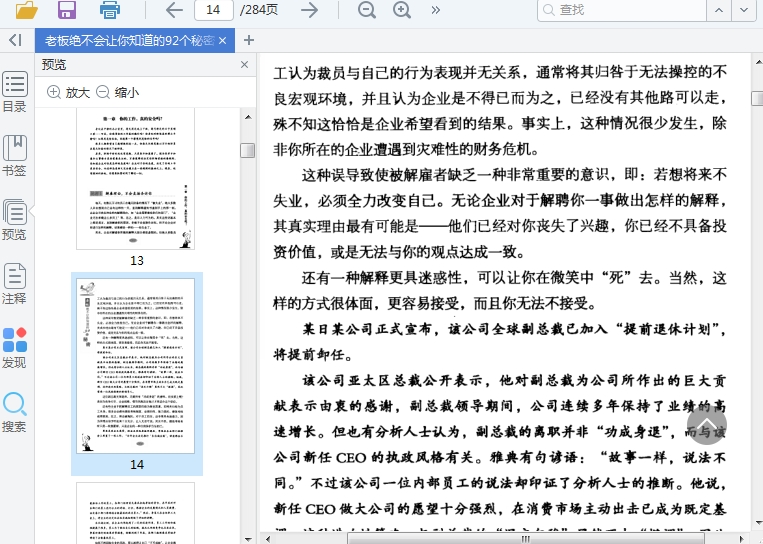
Task: Collapse the sidebar with the arrow icon
Action: click(16, 40)
